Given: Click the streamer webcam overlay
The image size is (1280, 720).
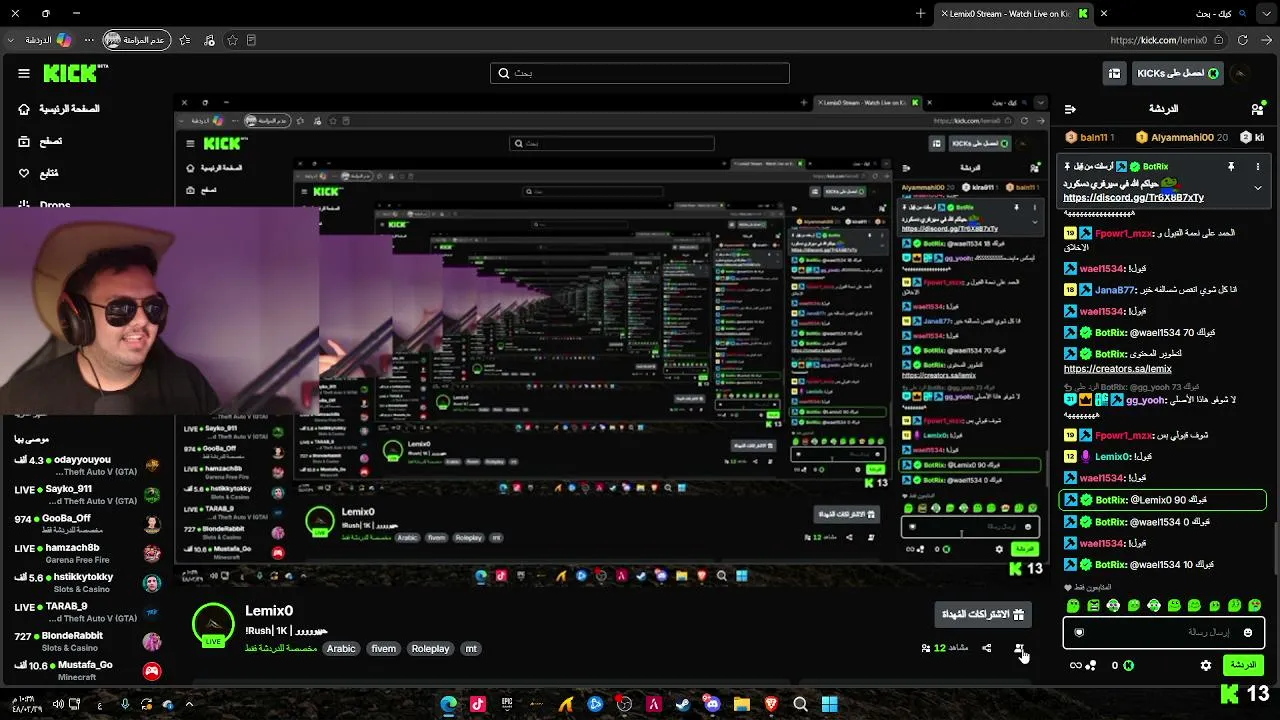Looking at the screenshot, I should click(x=160, y=310).
